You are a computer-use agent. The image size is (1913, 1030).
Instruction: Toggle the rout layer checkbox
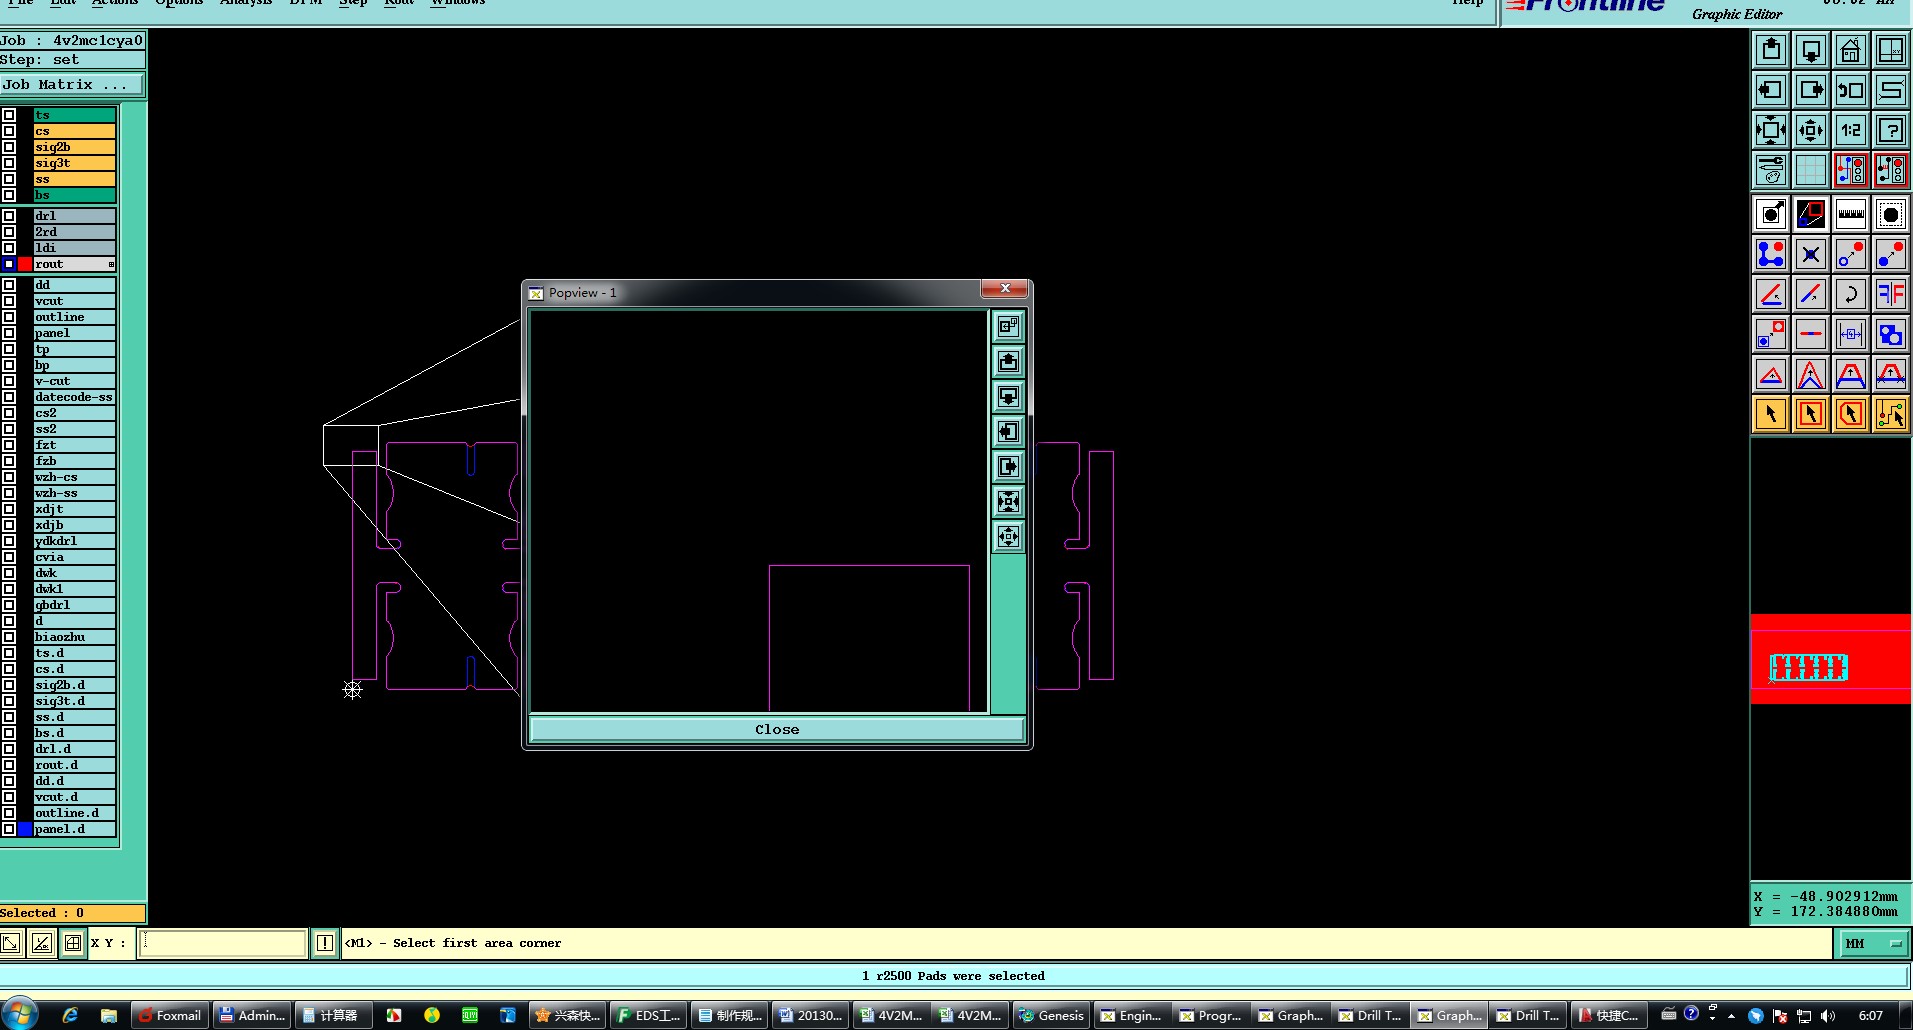pos(9,264)
